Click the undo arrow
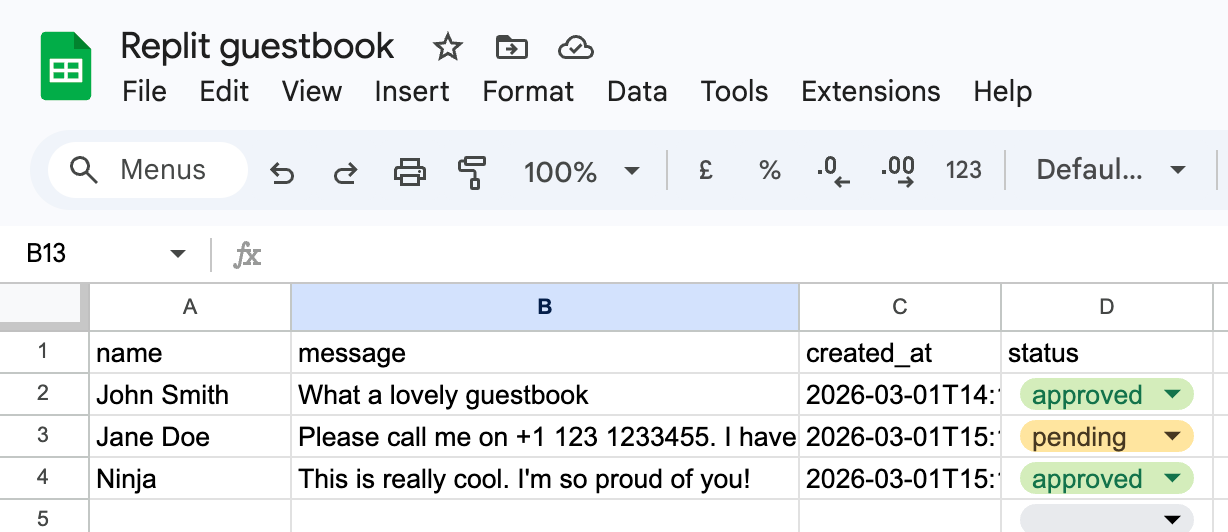This screenshot has height=532, width=1228. (282, 172)
